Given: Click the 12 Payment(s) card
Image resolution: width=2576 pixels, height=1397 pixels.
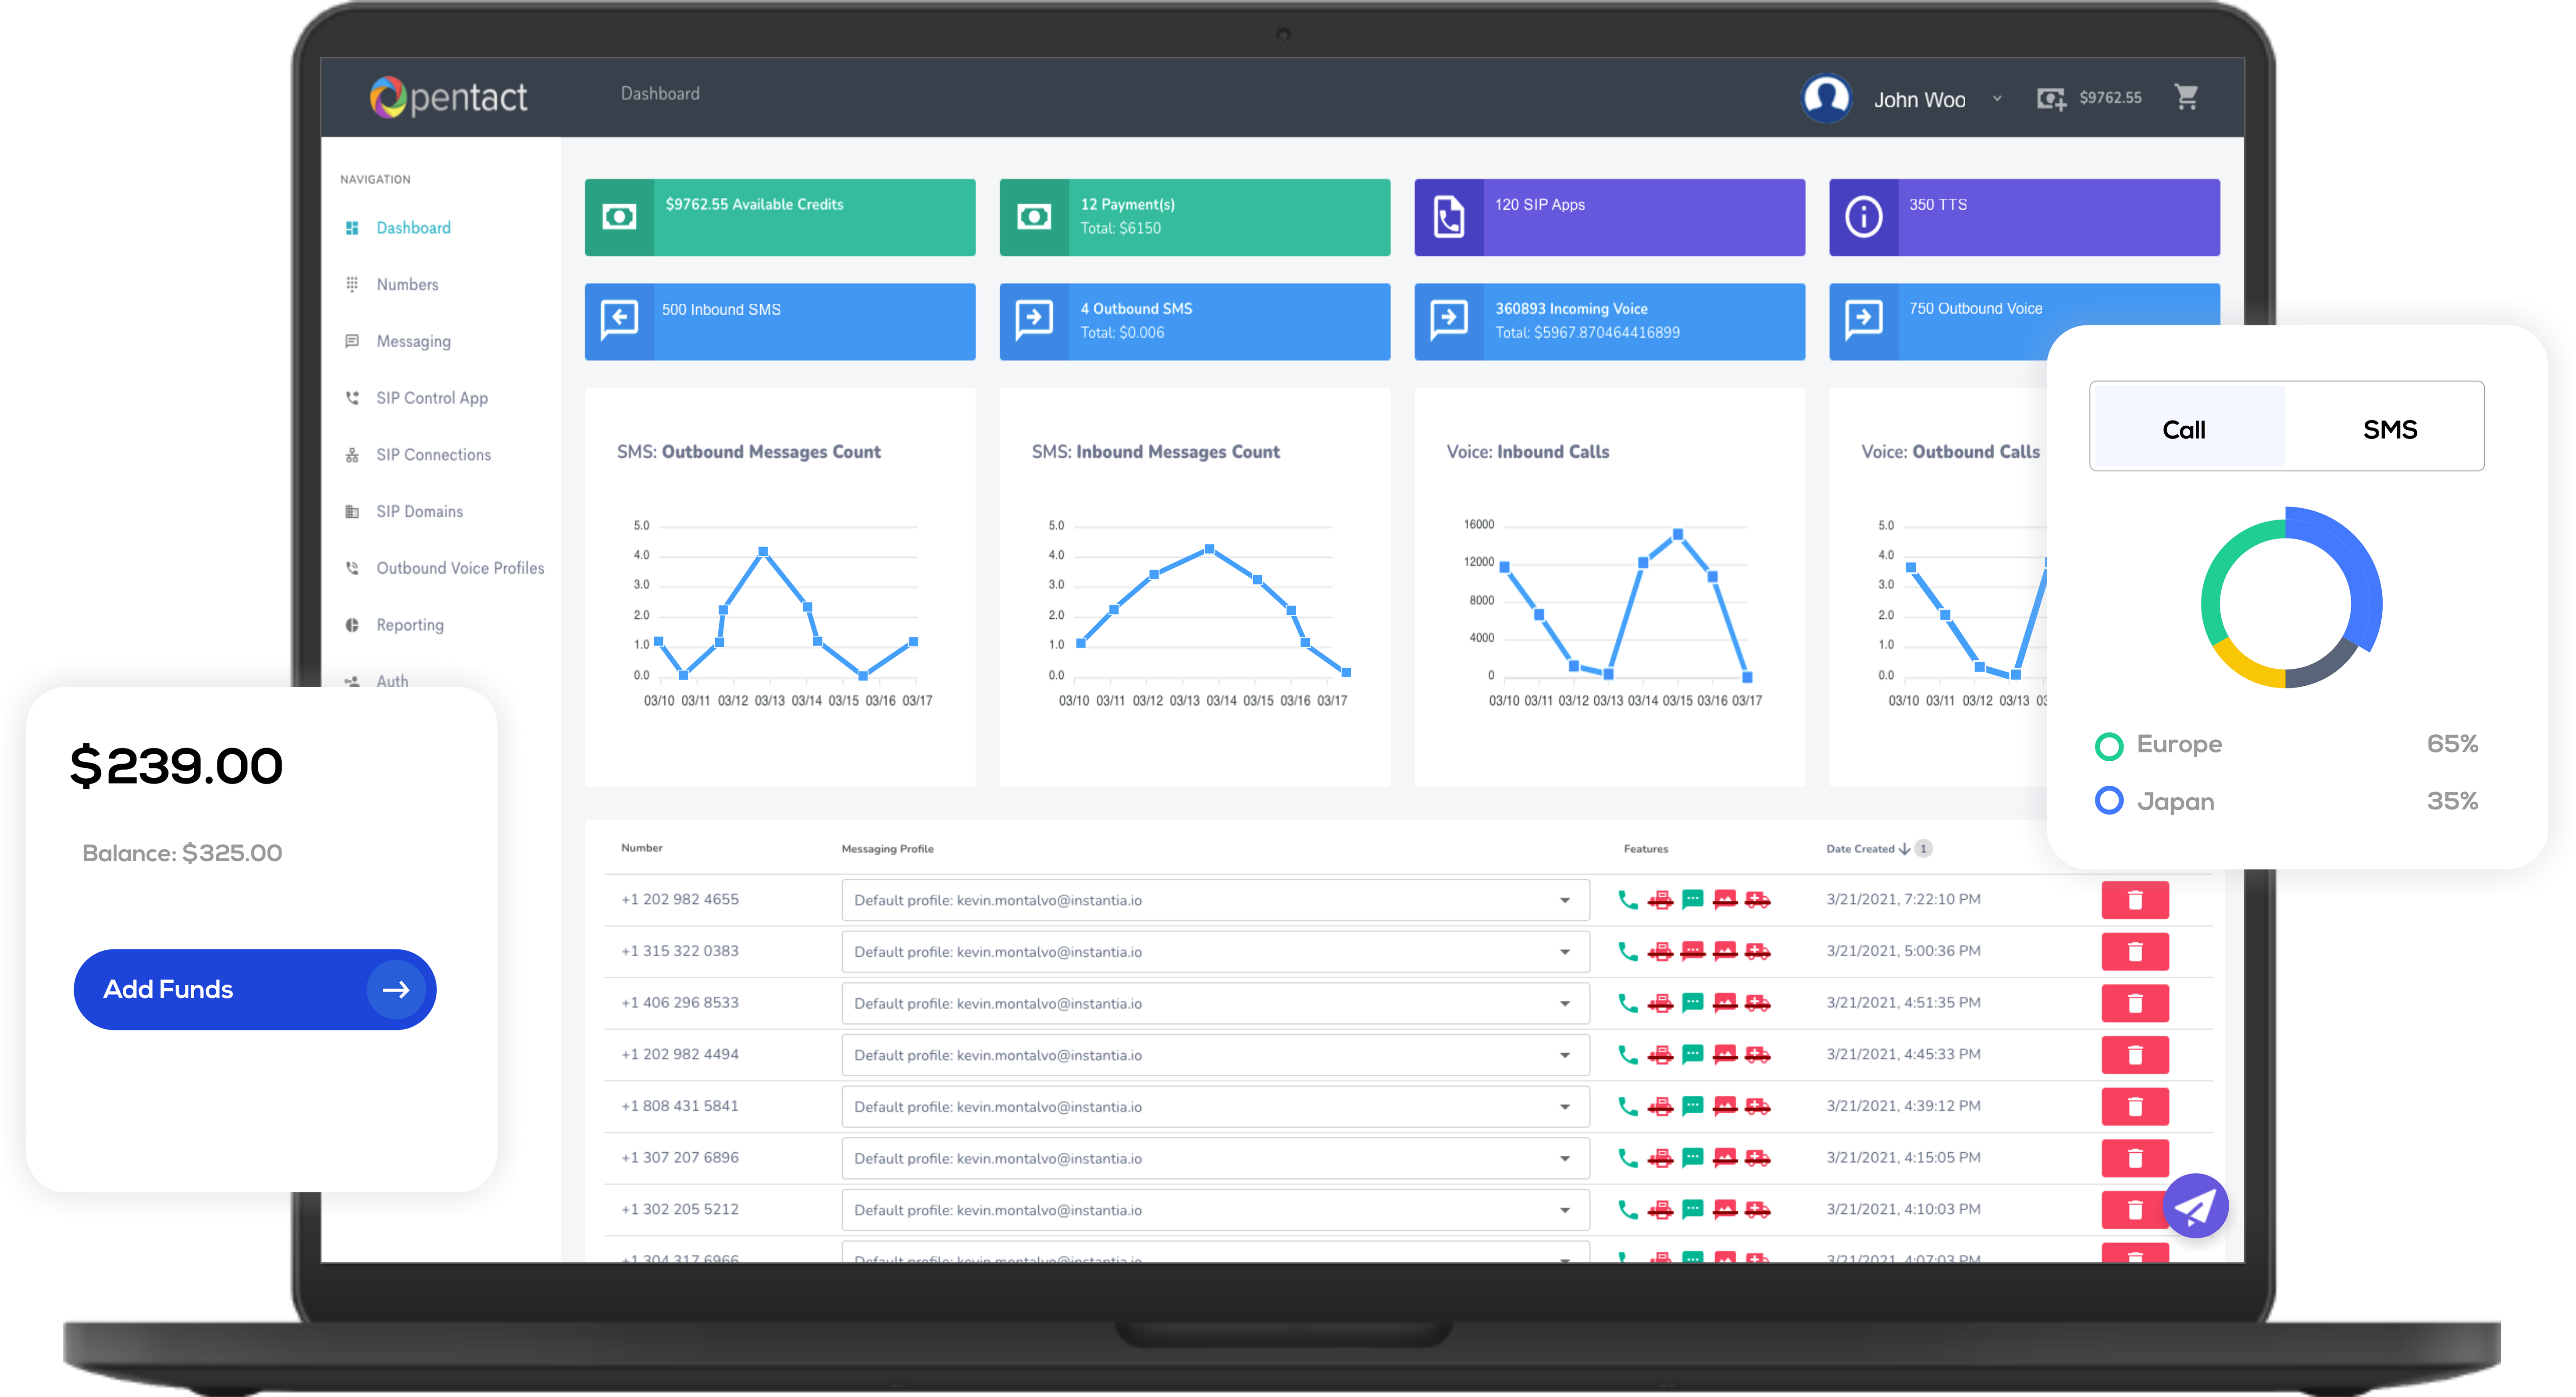Looking at the screenshot, I should pyautogui.click(x=1195, y=217).
